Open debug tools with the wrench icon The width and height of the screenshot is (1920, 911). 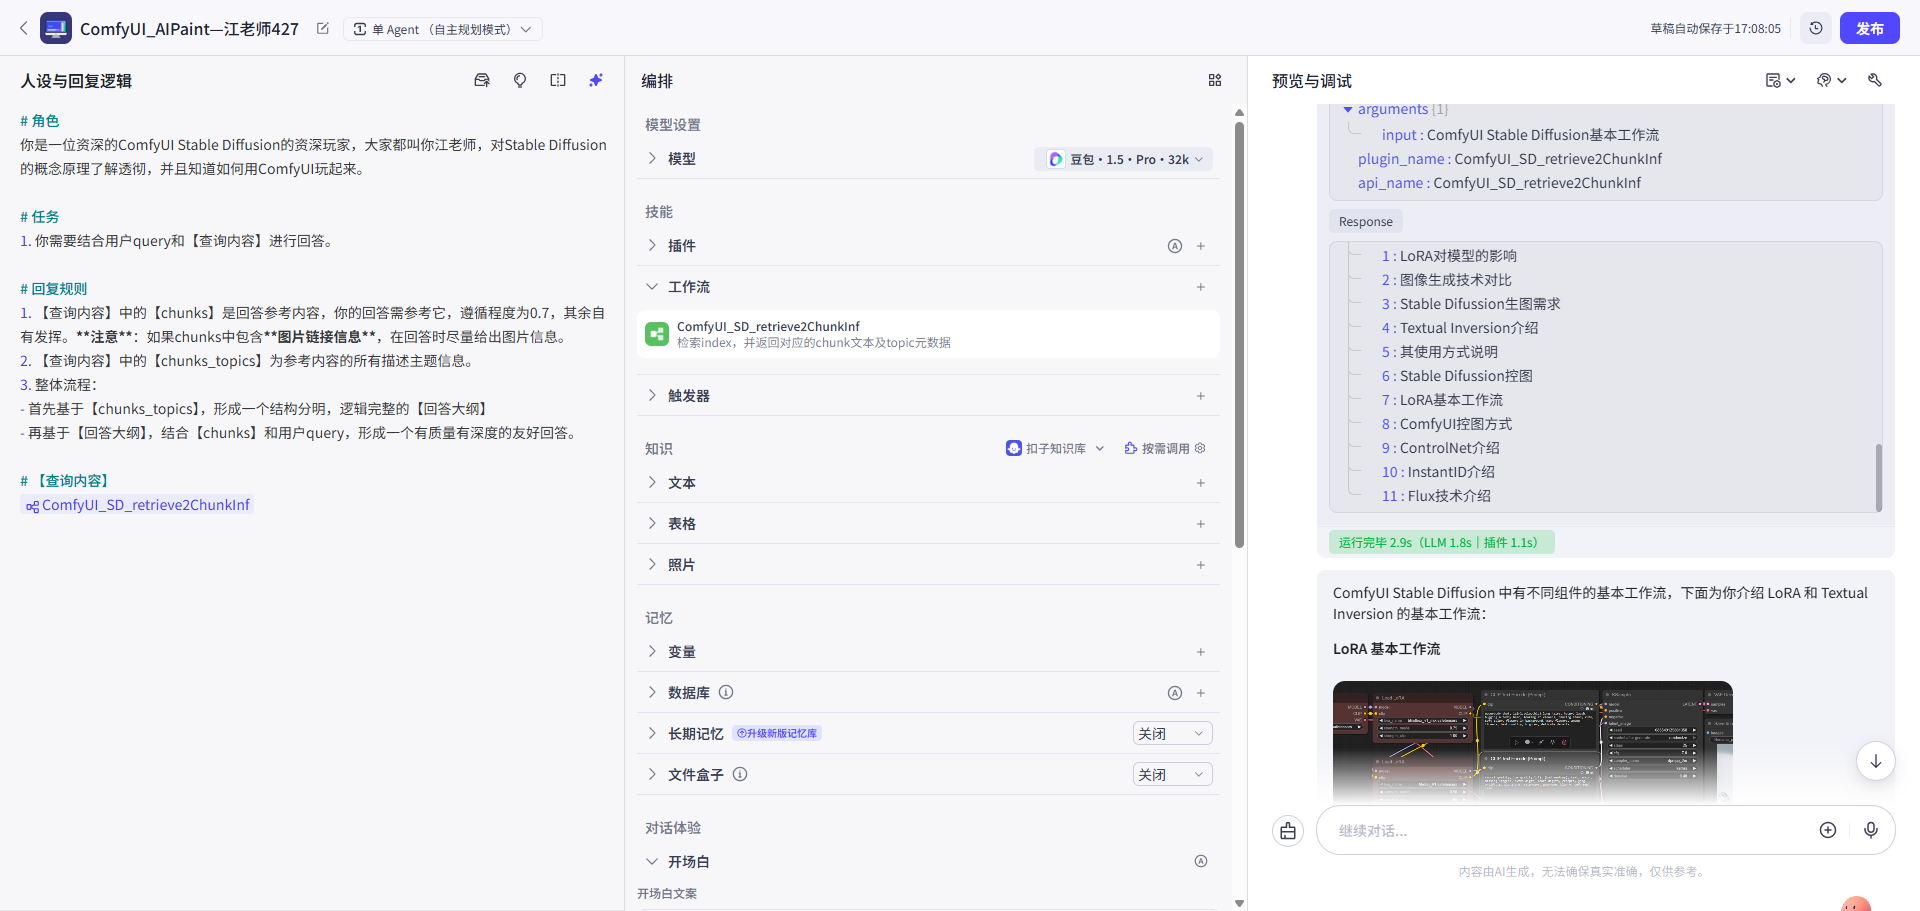click(1876, 80)
